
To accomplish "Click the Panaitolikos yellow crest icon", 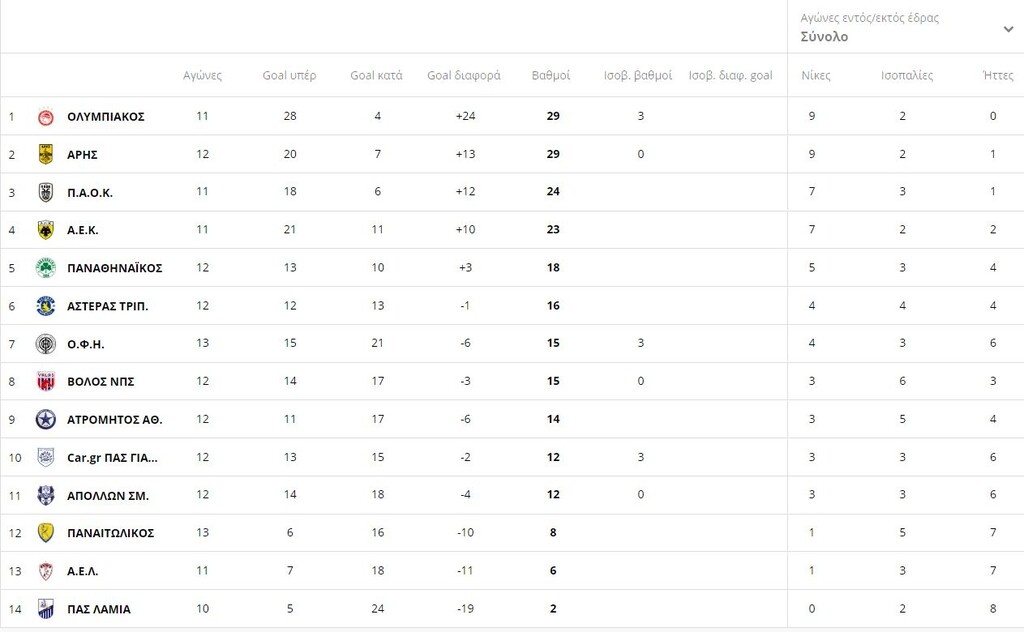I will click(45, 533).
